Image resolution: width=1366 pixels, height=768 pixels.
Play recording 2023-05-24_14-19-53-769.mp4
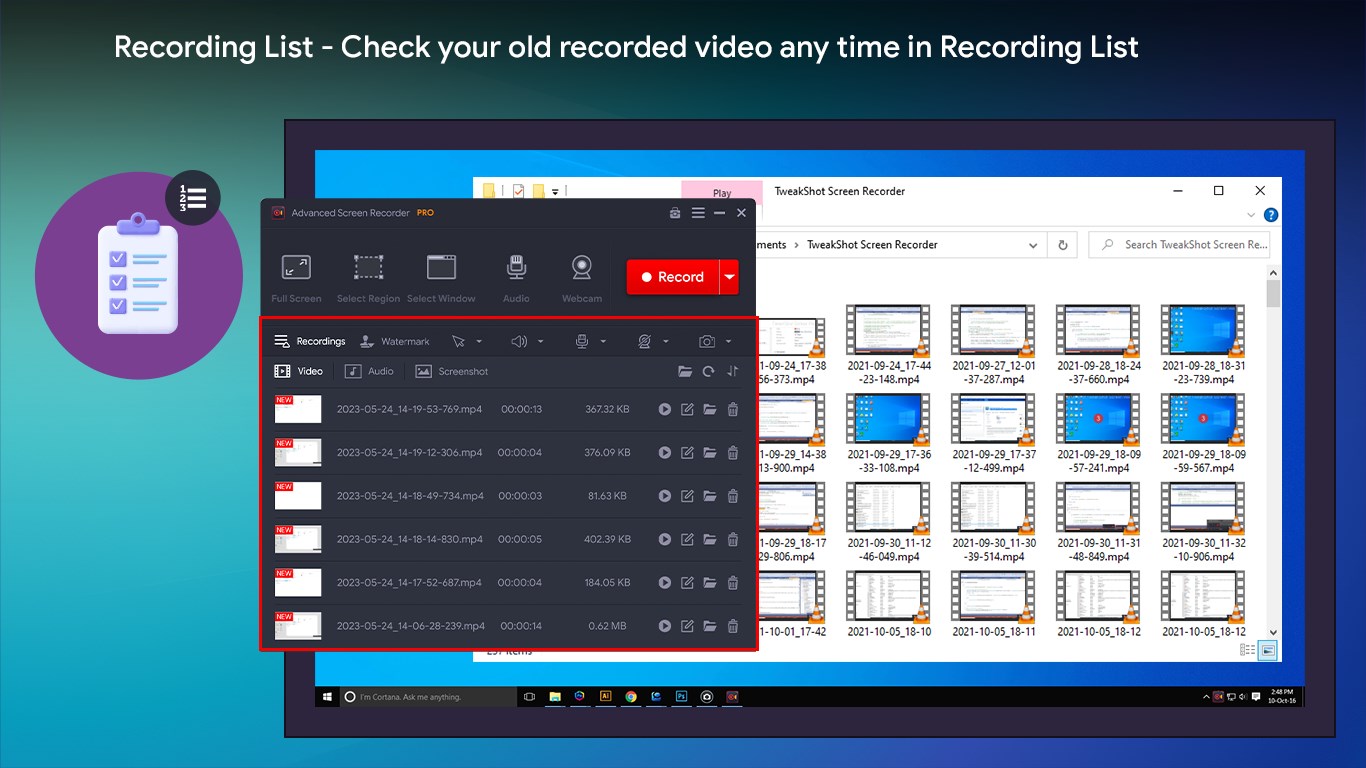pos(665,409)
